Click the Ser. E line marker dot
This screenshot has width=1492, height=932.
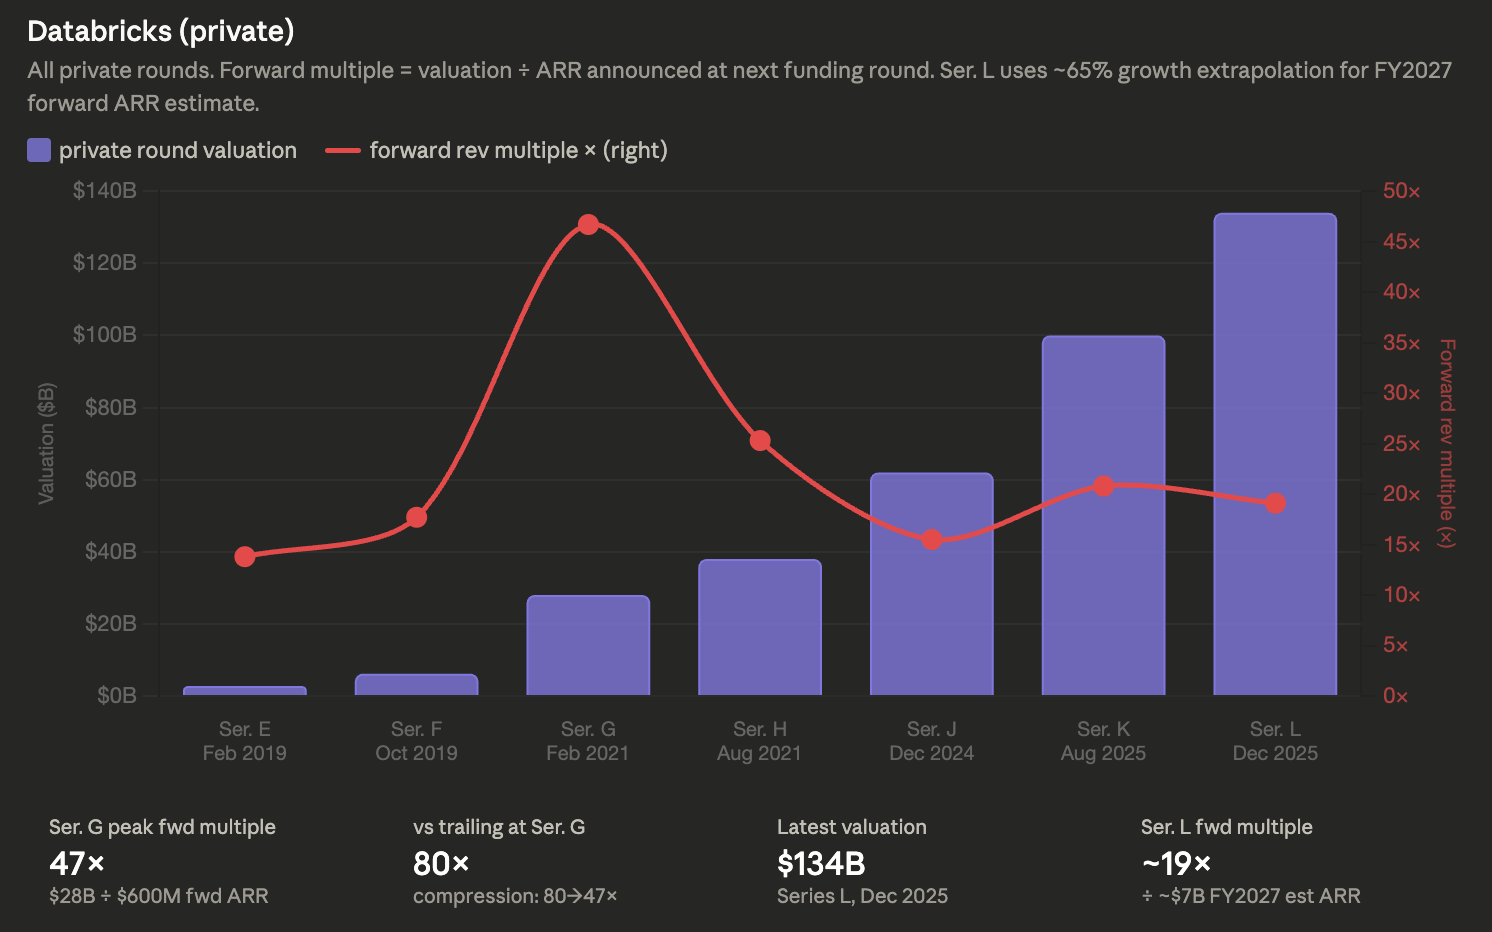(x=245, y=556)
